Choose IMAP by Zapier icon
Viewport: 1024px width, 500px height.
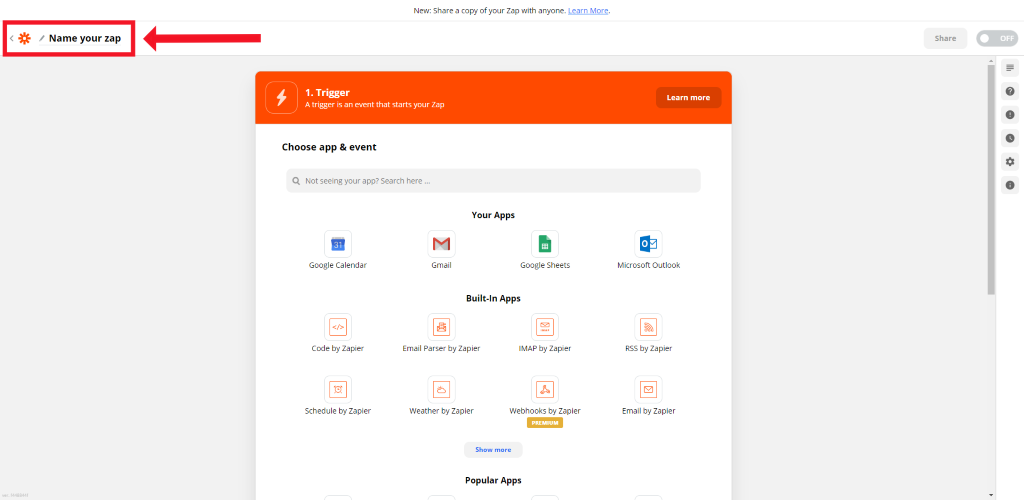545,327
